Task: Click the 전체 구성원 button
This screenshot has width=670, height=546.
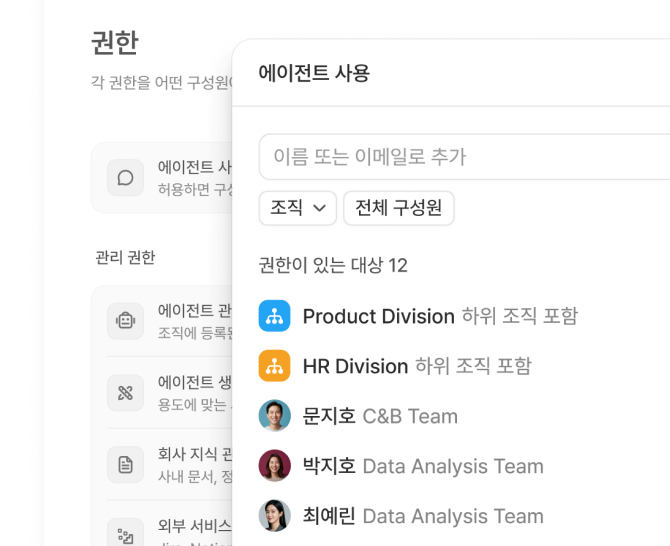Action: coord(399,208)
